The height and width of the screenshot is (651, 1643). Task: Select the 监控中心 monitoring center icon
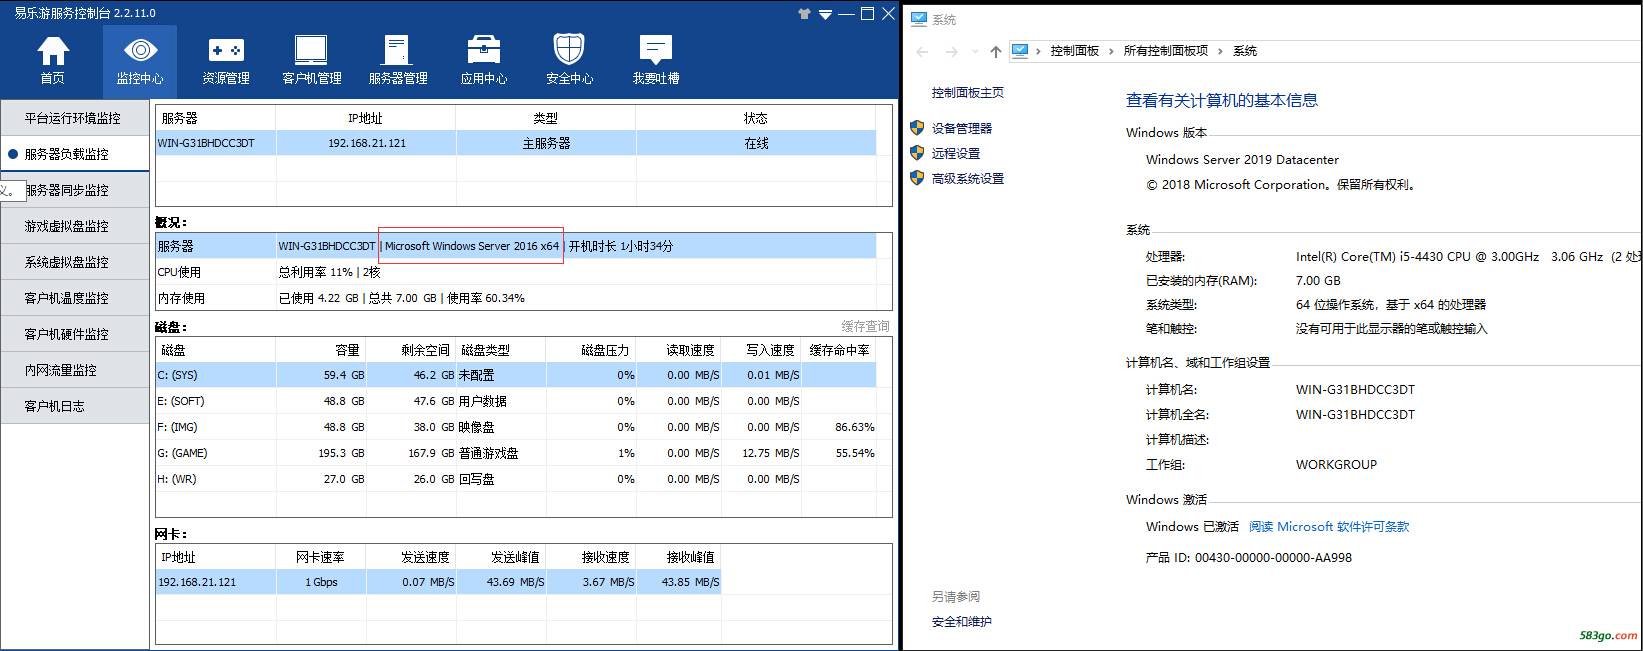click(x=140, y=60)
